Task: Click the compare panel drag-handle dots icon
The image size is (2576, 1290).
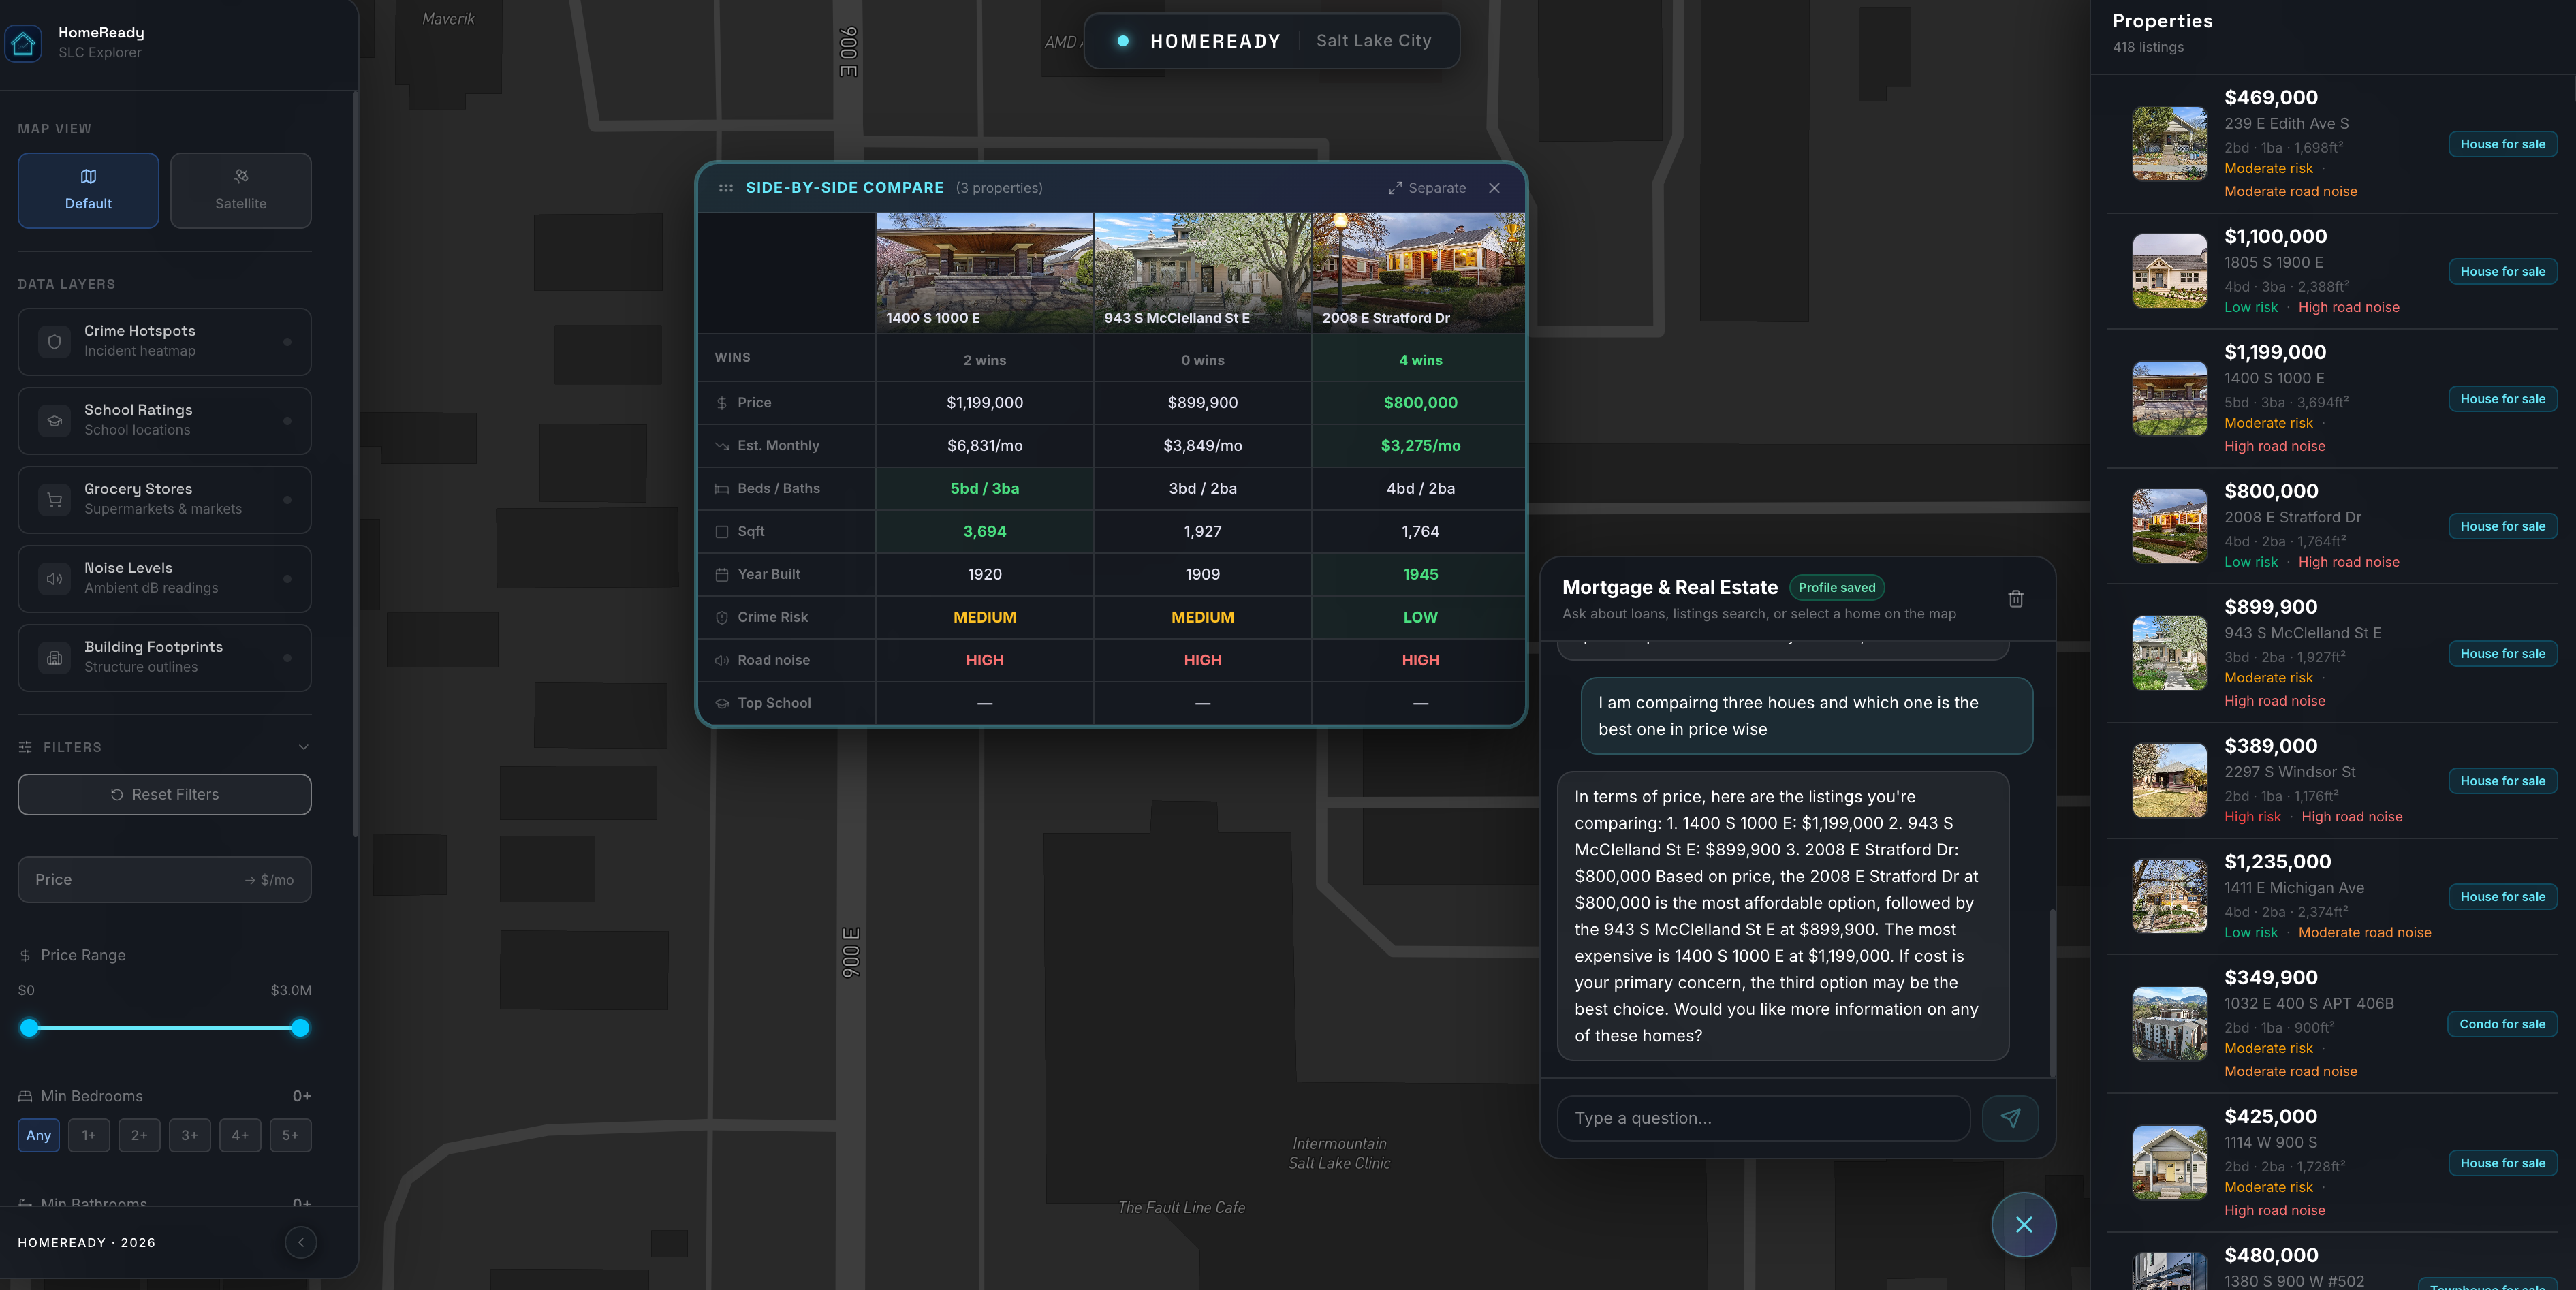Action: (x=726, y=188)
